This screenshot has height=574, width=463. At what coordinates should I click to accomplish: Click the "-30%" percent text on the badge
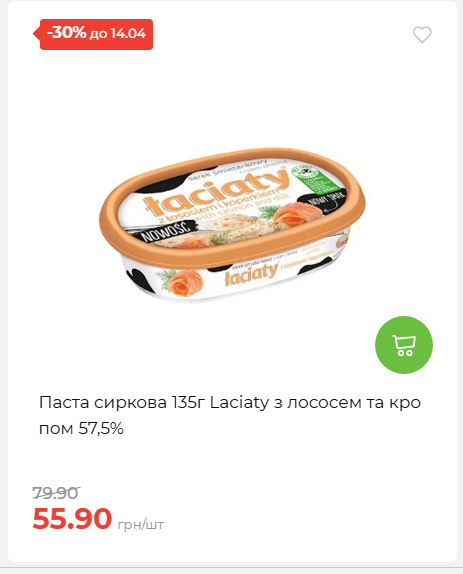click(67, 33)
